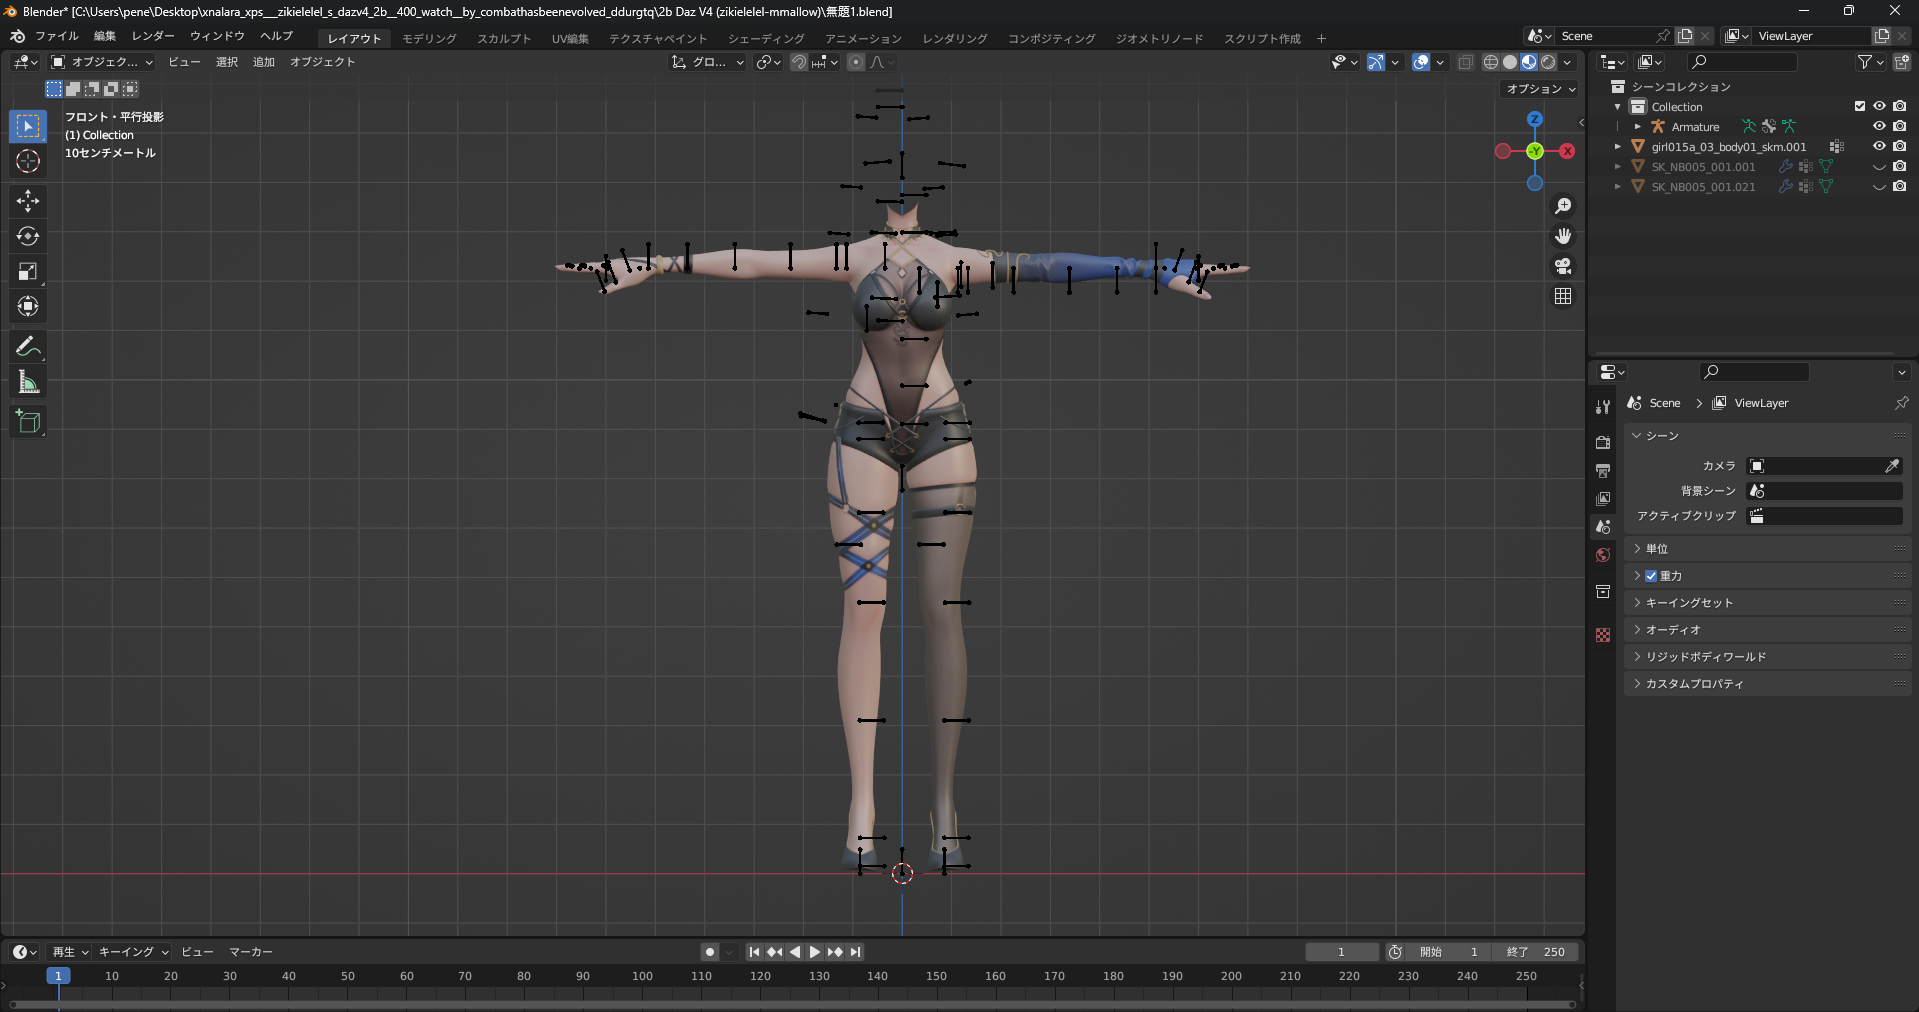This screenshot has width=1919, height=1012.
Task: Open the pivot point dropdown
Action: 768,62
